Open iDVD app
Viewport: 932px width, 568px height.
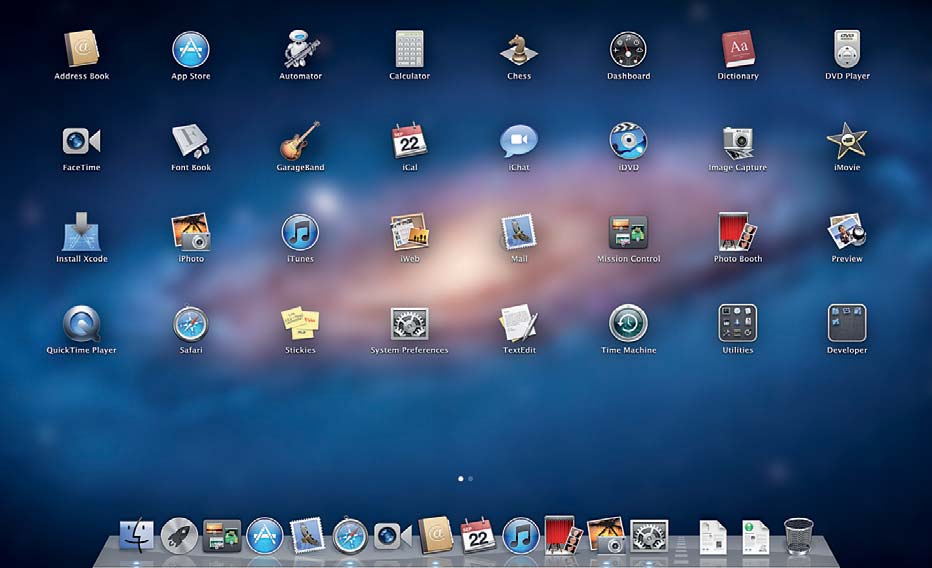point(628,141)
